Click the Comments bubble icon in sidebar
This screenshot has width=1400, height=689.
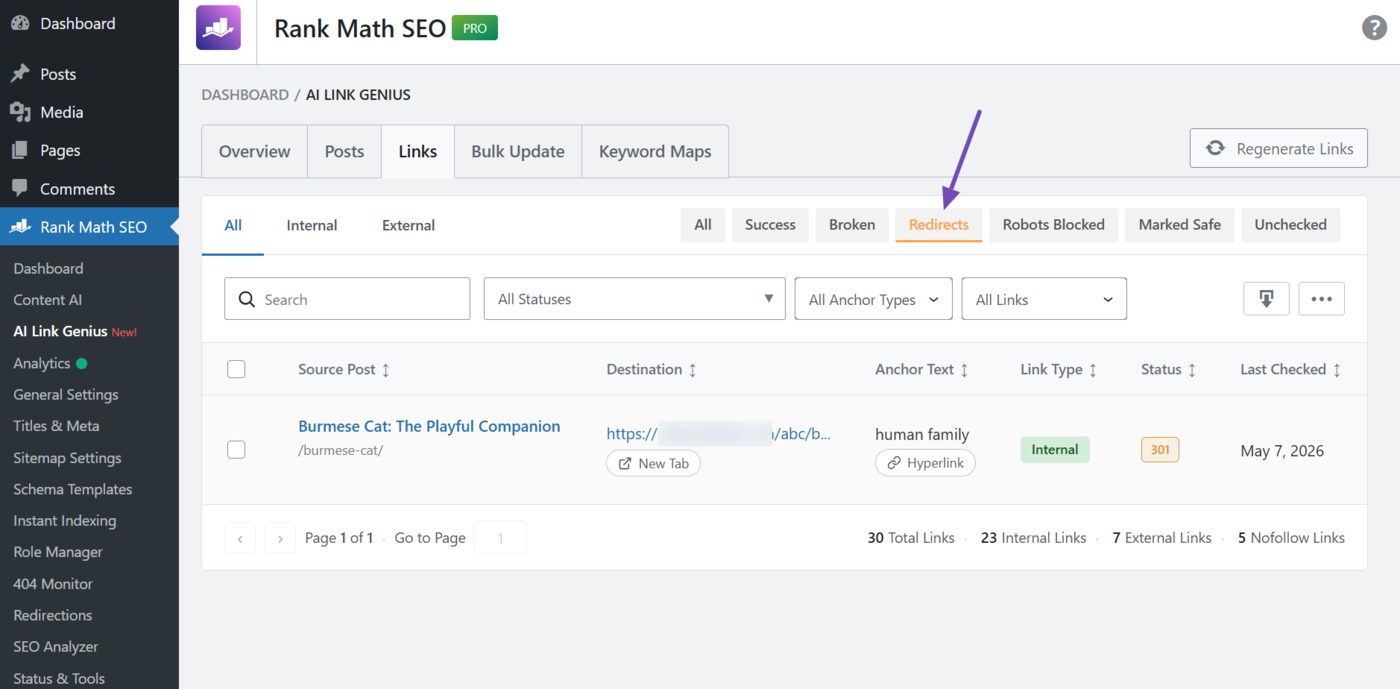pos(20,188)
